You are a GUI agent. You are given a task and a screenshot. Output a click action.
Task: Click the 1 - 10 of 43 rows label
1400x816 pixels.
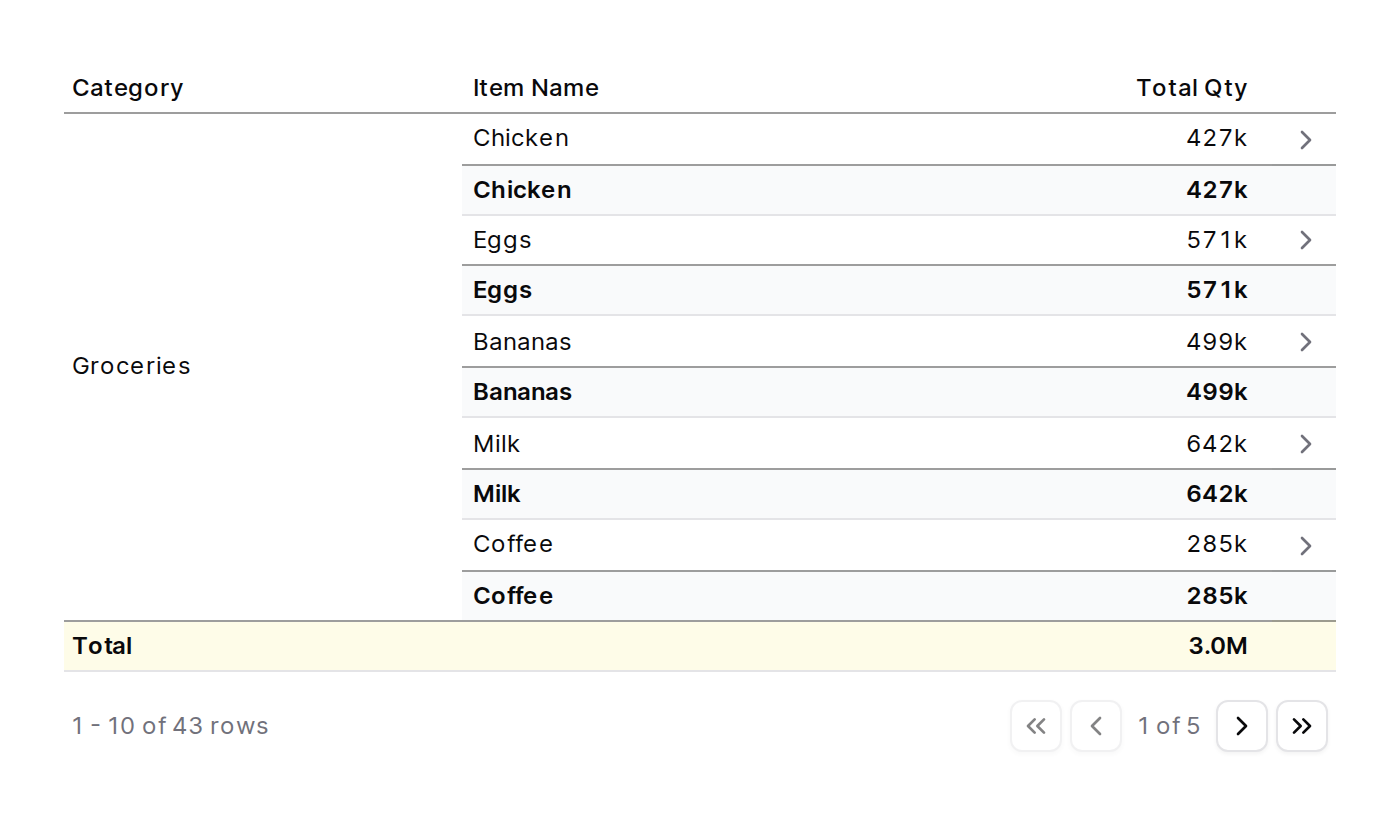pyautogui.click(x=170, y=726)
